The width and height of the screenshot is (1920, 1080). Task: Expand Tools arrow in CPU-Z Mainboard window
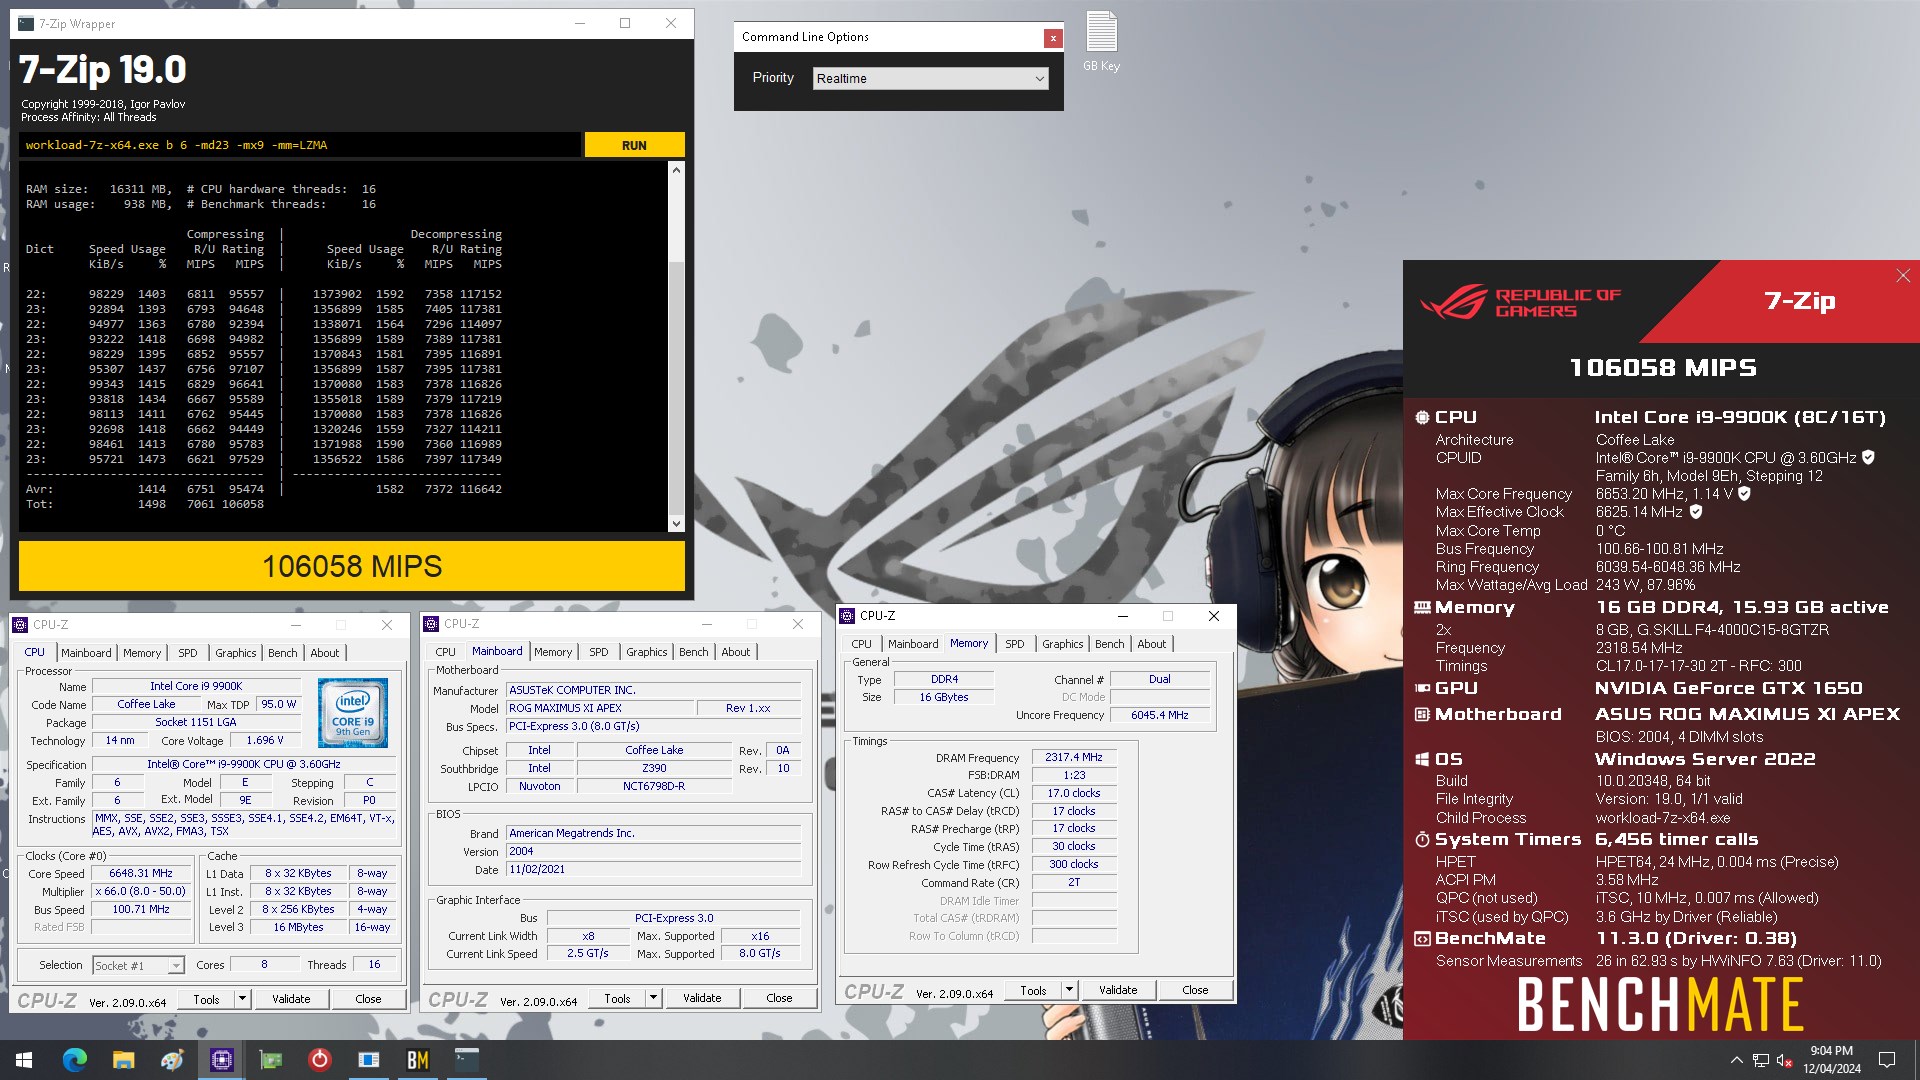coord(653,998)
